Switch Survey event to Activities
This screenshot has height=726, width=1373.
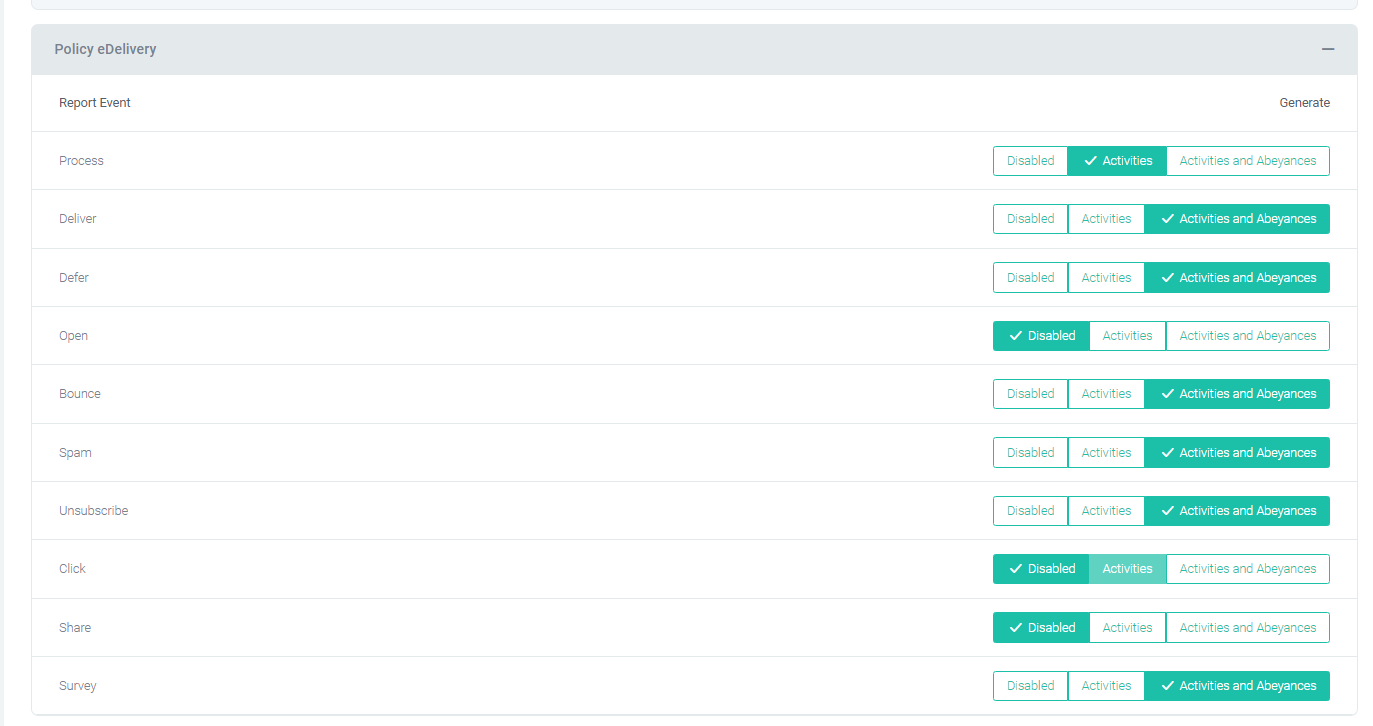1106,685
